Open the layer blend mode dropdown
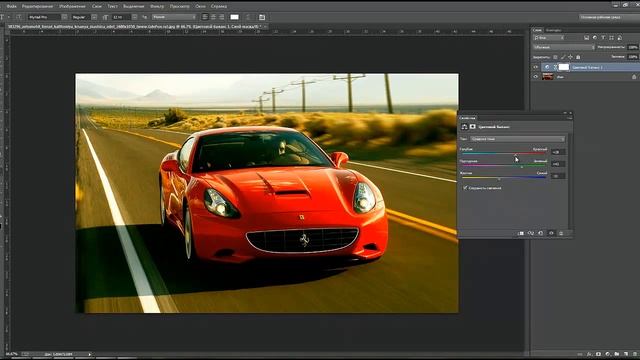Screen dimensions: 640x360 click(563, 47)
